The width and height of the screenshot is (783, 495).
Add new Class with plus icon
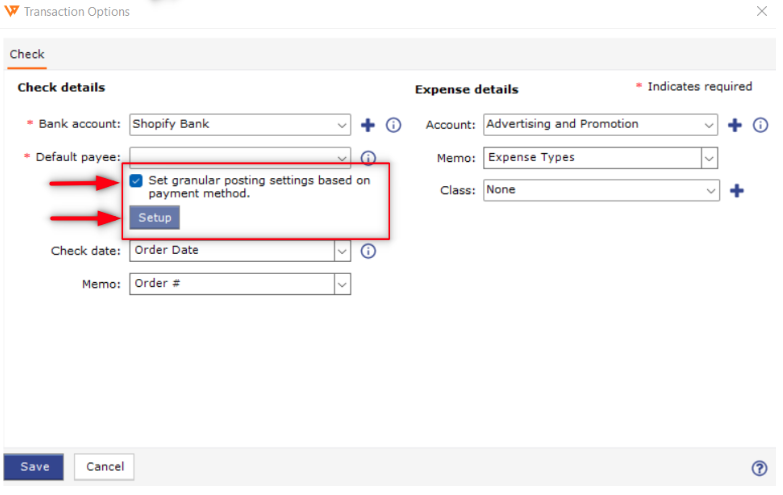click(737, 190)
